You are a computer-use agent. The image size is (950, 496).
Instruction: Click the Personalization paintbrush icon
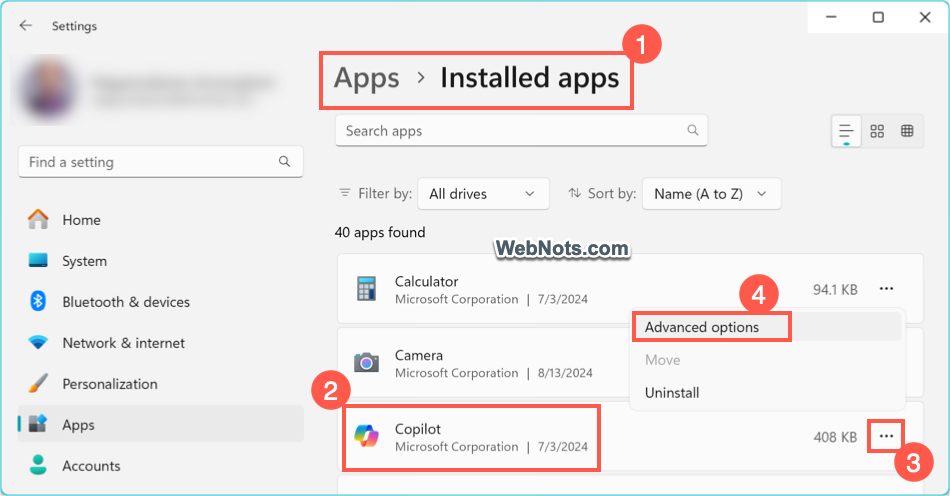pyautogui.click(x=38, y=383)
